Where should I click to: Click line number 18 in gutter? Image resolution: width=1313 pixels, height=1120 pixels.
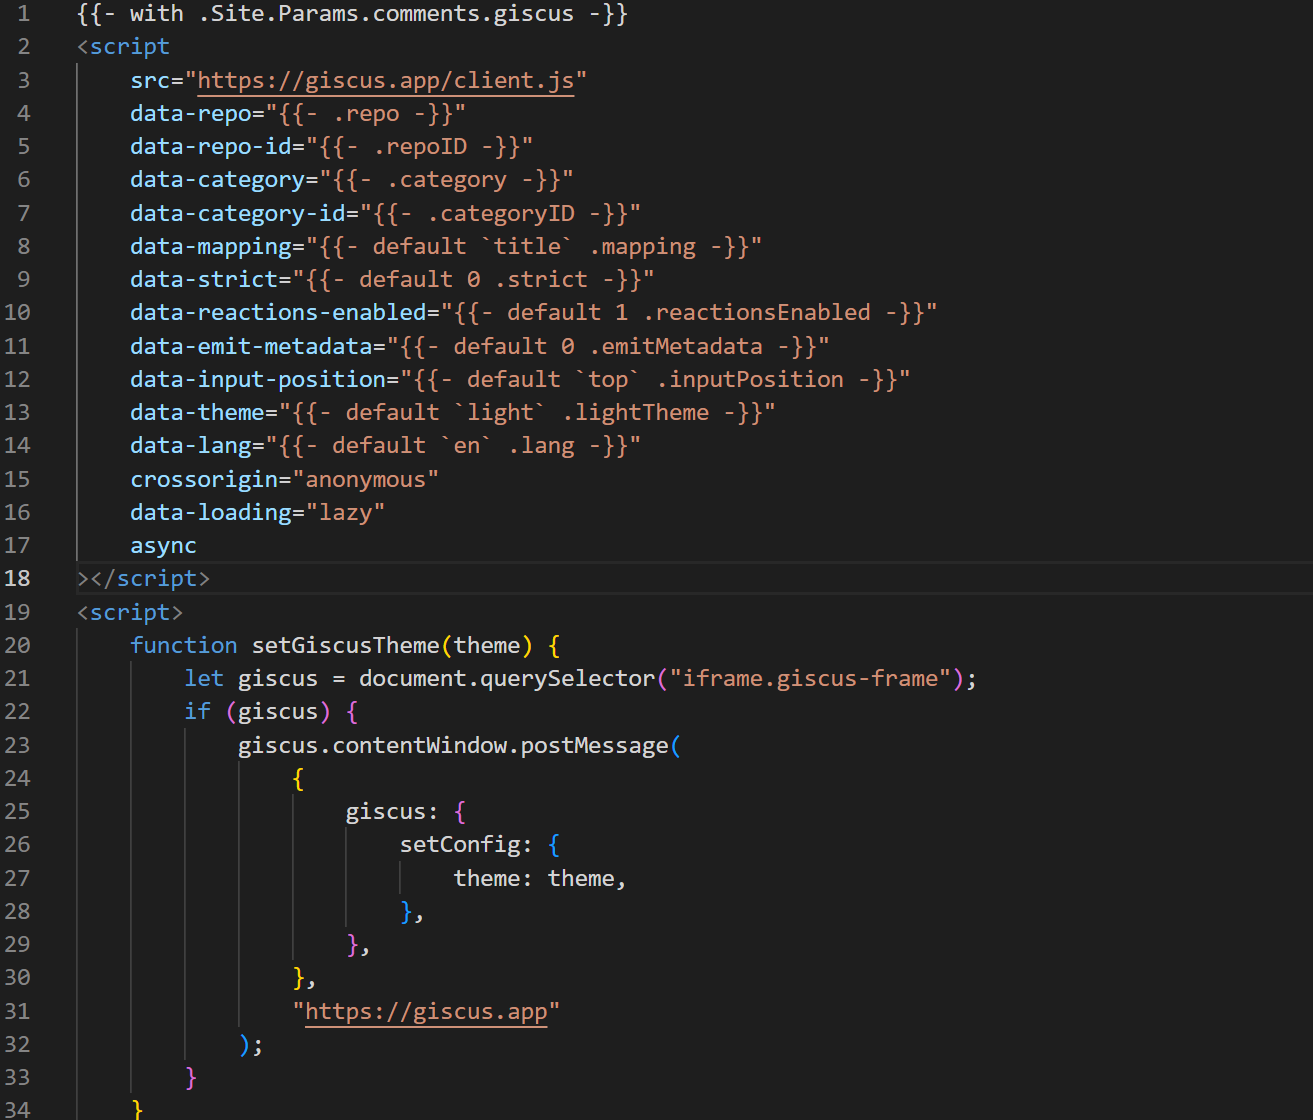coord(17,578)
